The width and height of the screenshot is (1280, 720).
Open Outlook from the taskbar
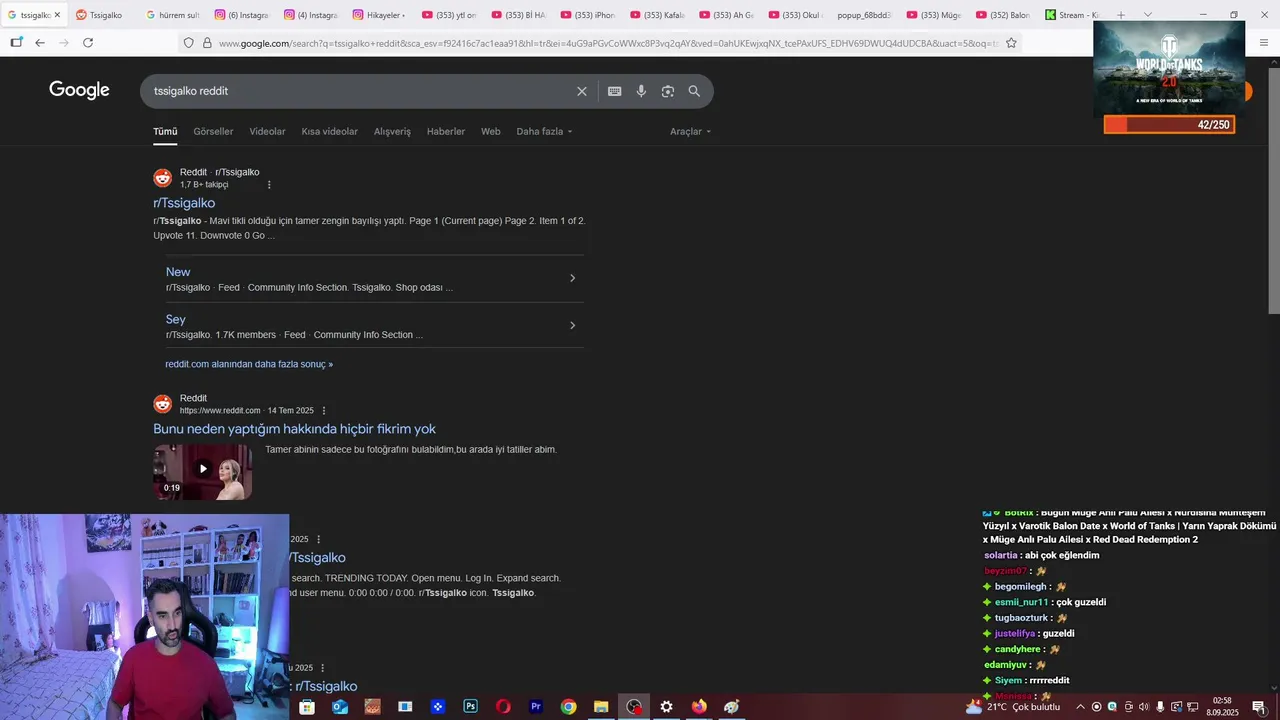[x=340, y=707]
